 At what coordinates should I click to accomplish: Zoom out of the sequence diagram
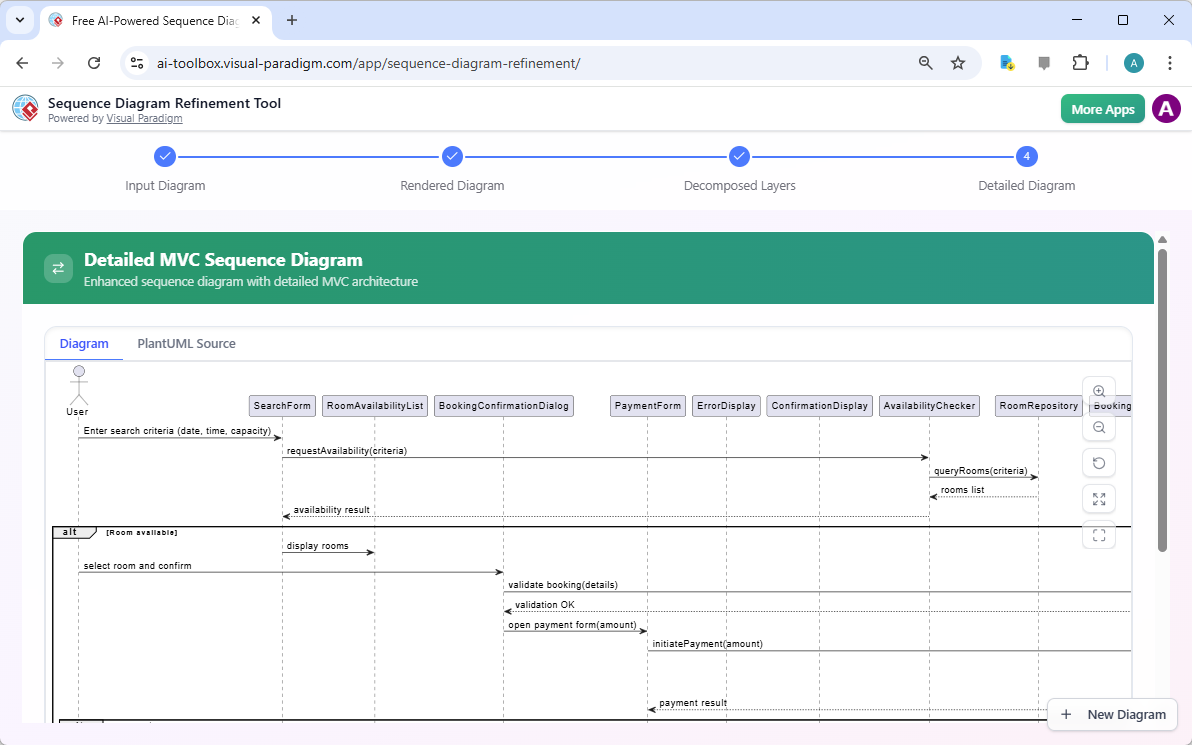click(x=1099, y=427)
